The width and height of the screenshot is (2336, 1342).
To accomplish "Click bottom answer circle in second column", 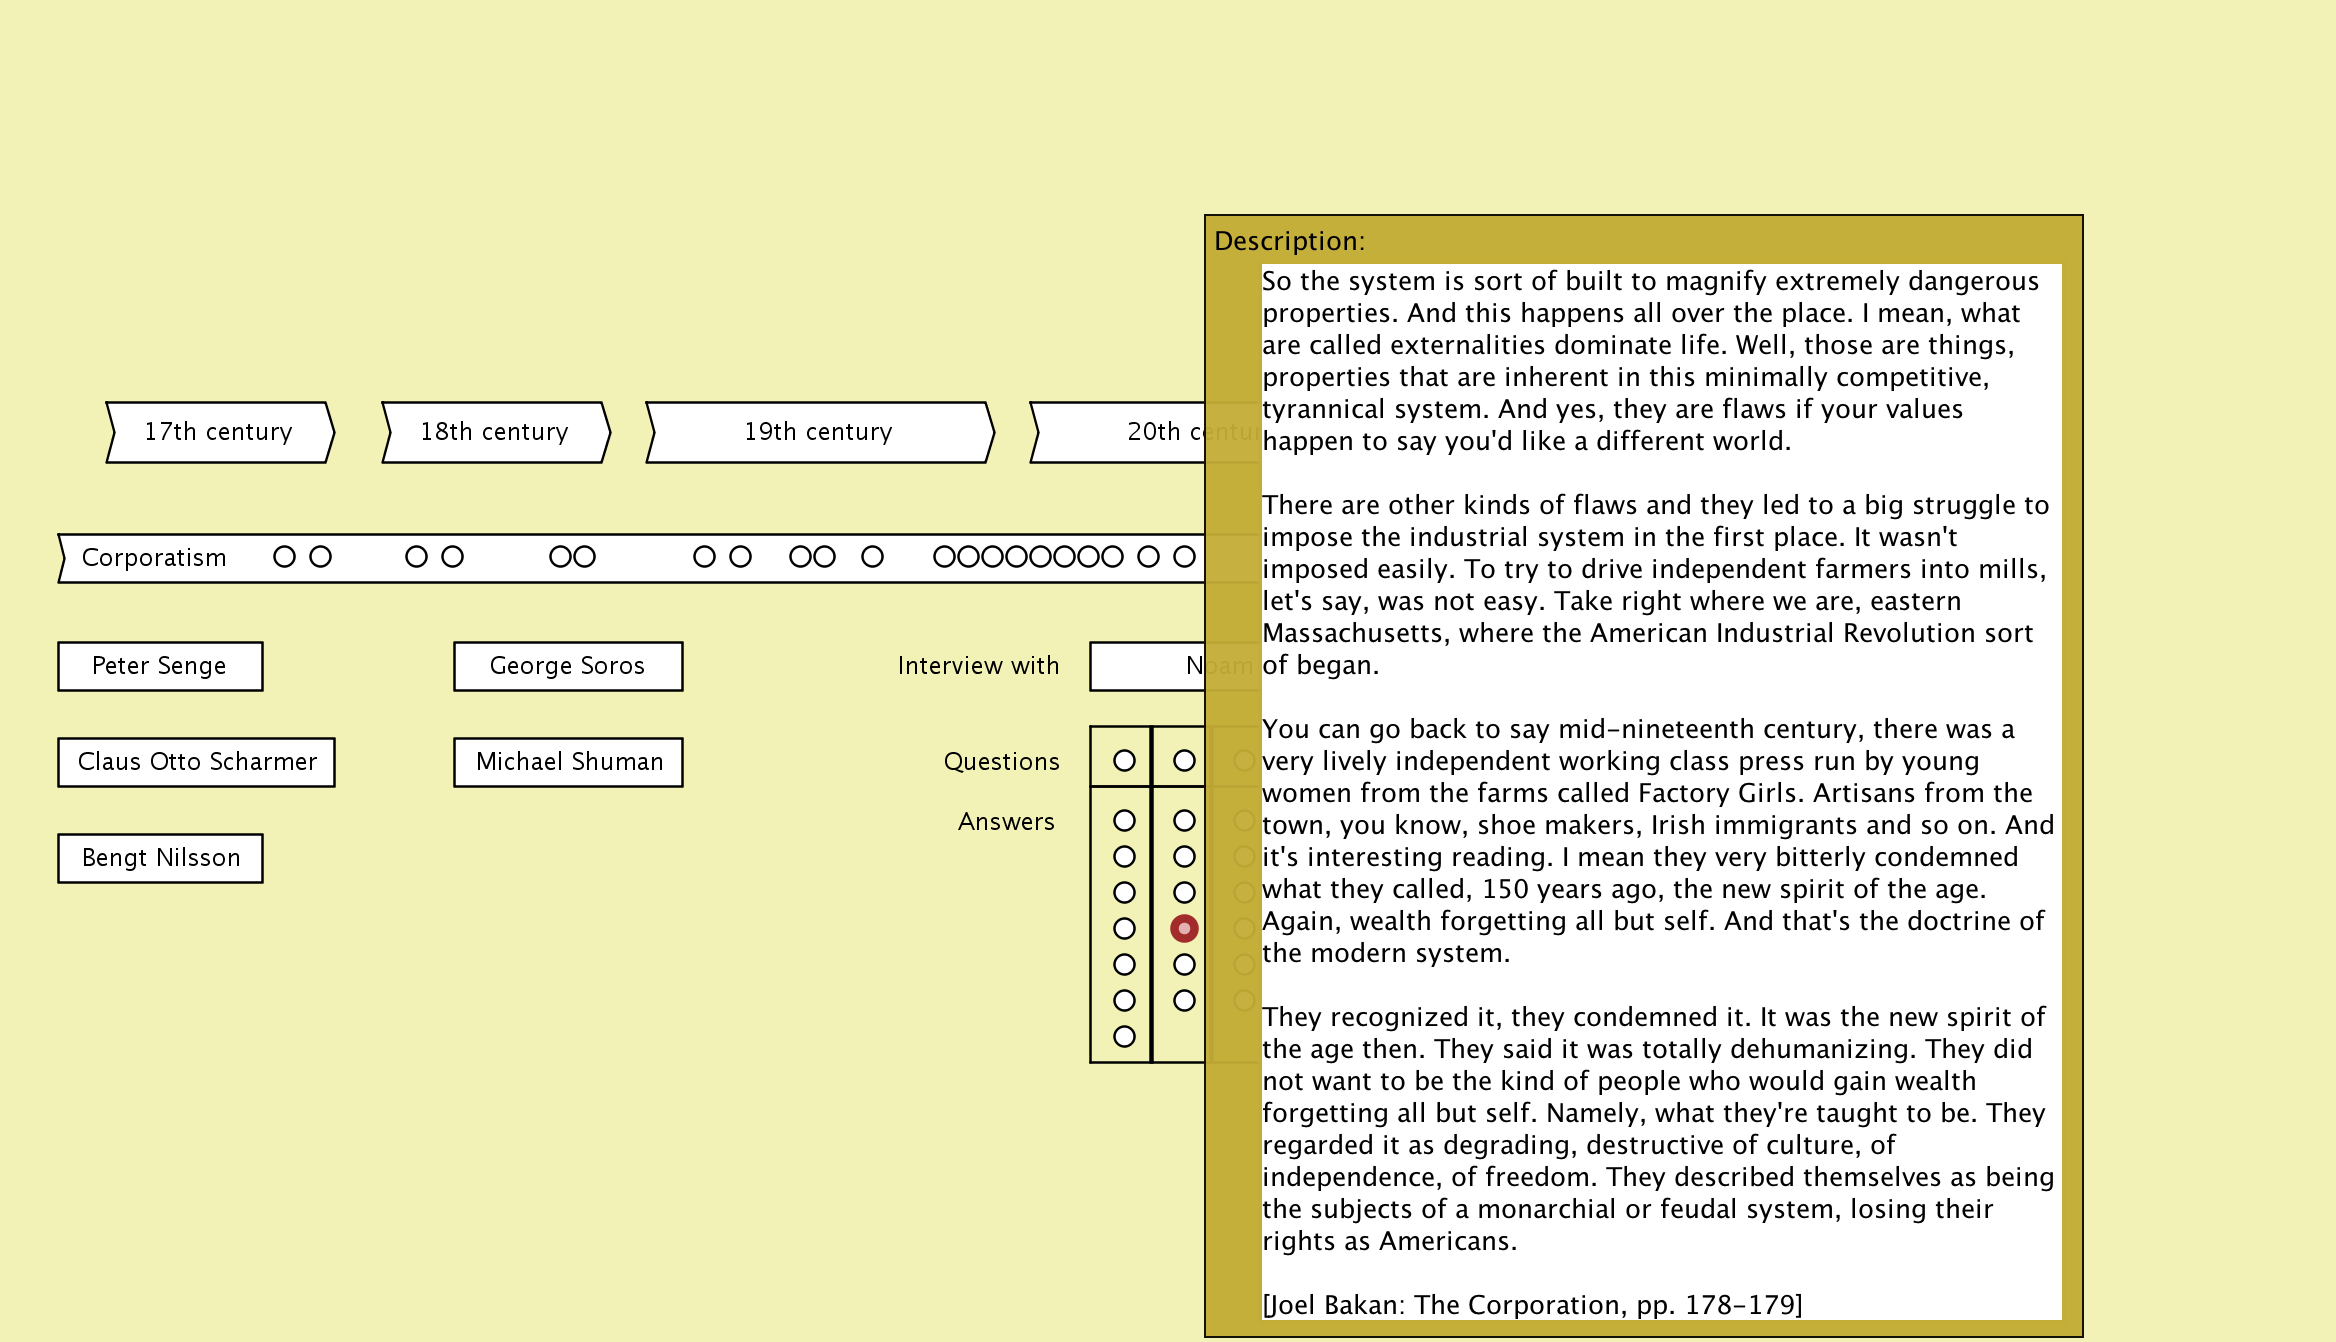I will (1184, 1001).
